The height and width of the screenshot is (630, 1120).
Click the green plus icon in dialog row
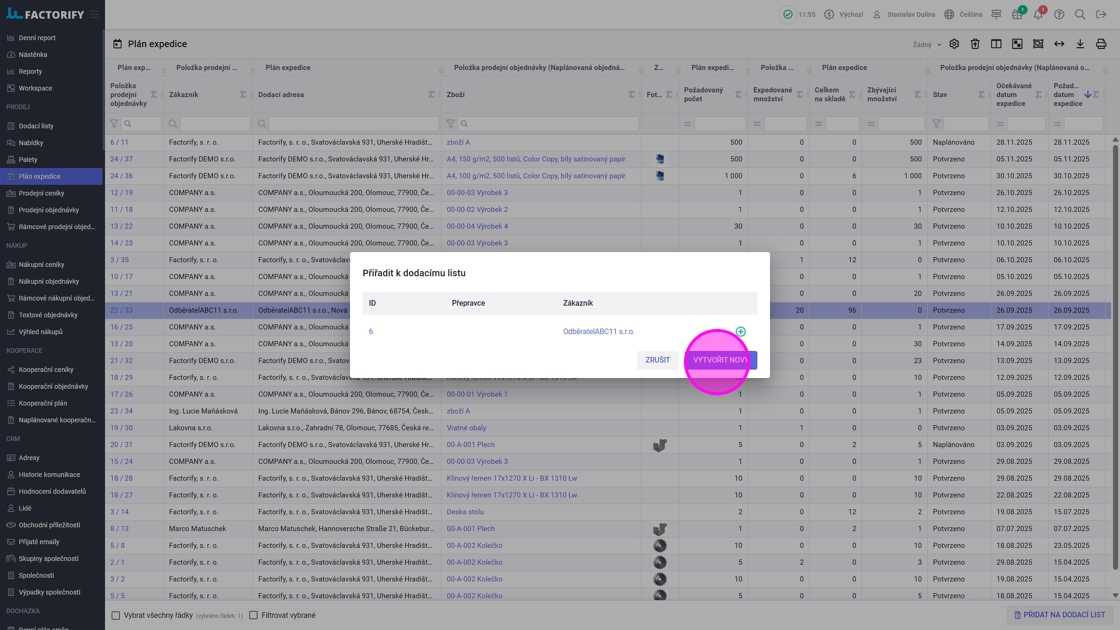tap(740, 331)
